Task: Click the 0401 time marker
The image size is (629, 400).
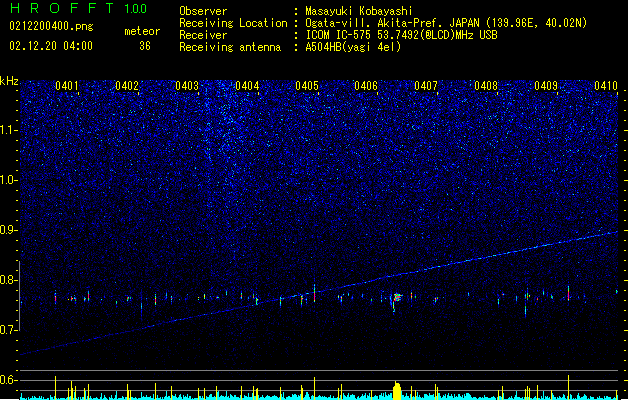Action: (67, 86)
